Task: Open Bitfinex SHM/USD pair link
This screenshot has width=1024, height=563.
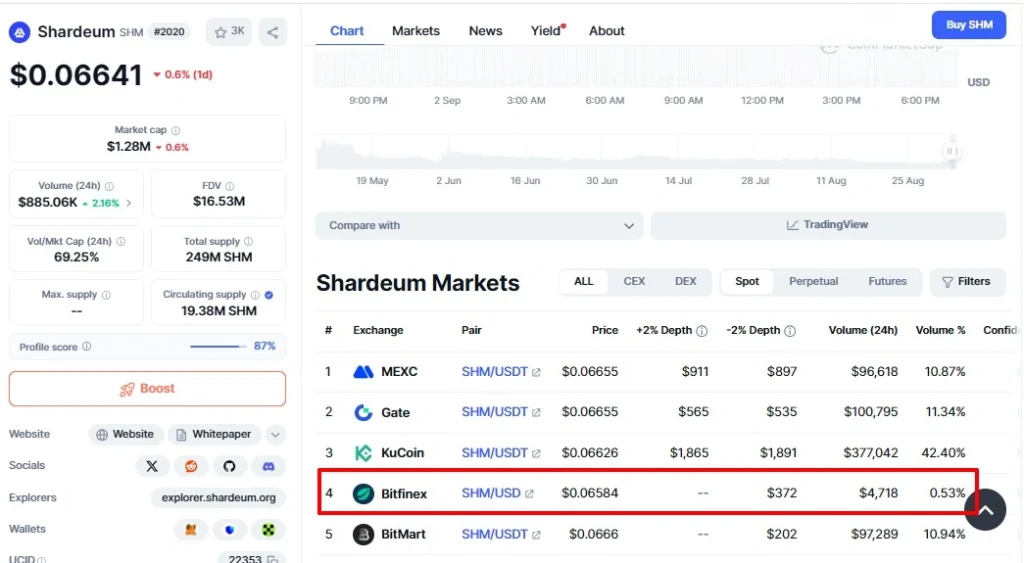Action: (x=498, y=493)
